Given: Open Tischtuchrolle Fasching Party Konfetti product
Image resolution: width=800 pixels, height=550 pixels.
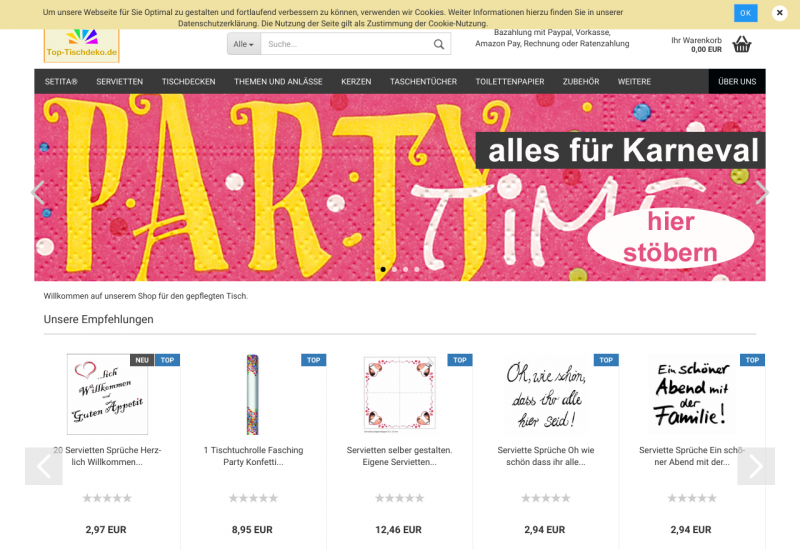Looking at the screenshot, I should pyautogui.click(x=253, y=456).
